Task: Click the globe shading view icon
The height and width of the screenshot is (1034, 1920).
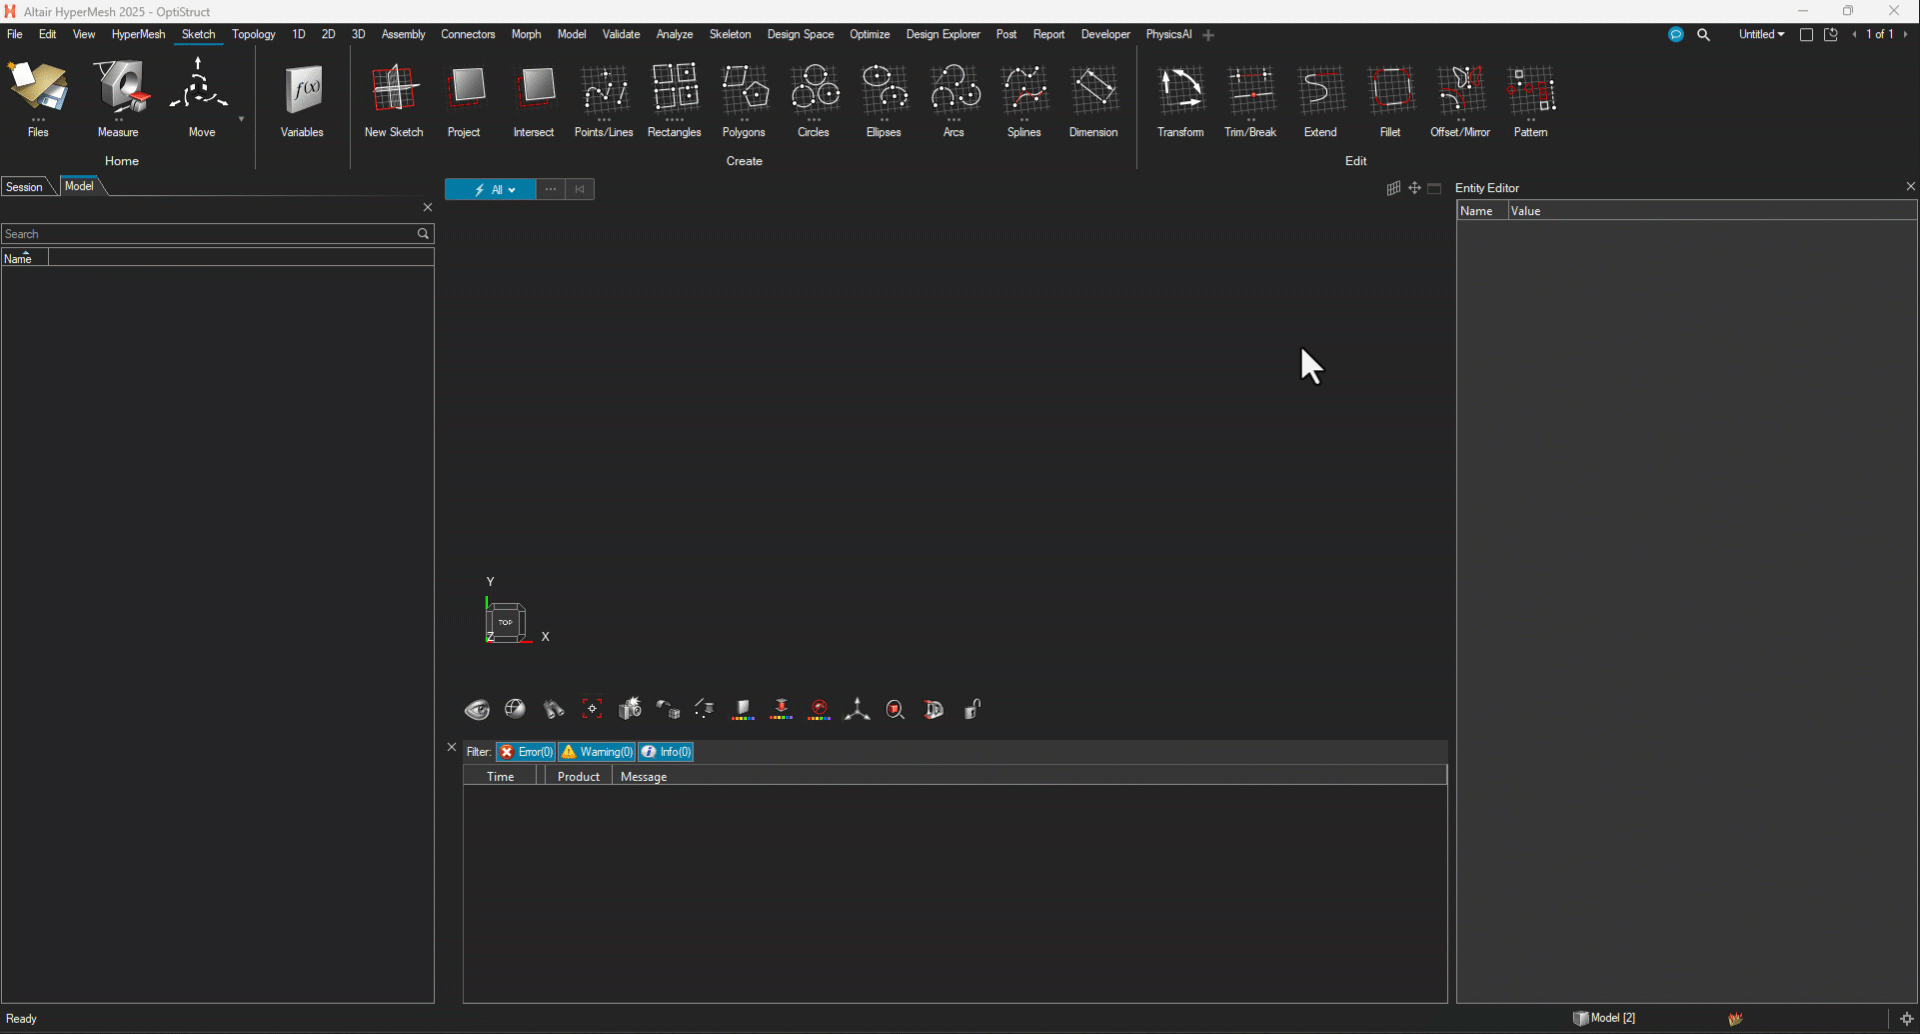Action: [515, 709]
